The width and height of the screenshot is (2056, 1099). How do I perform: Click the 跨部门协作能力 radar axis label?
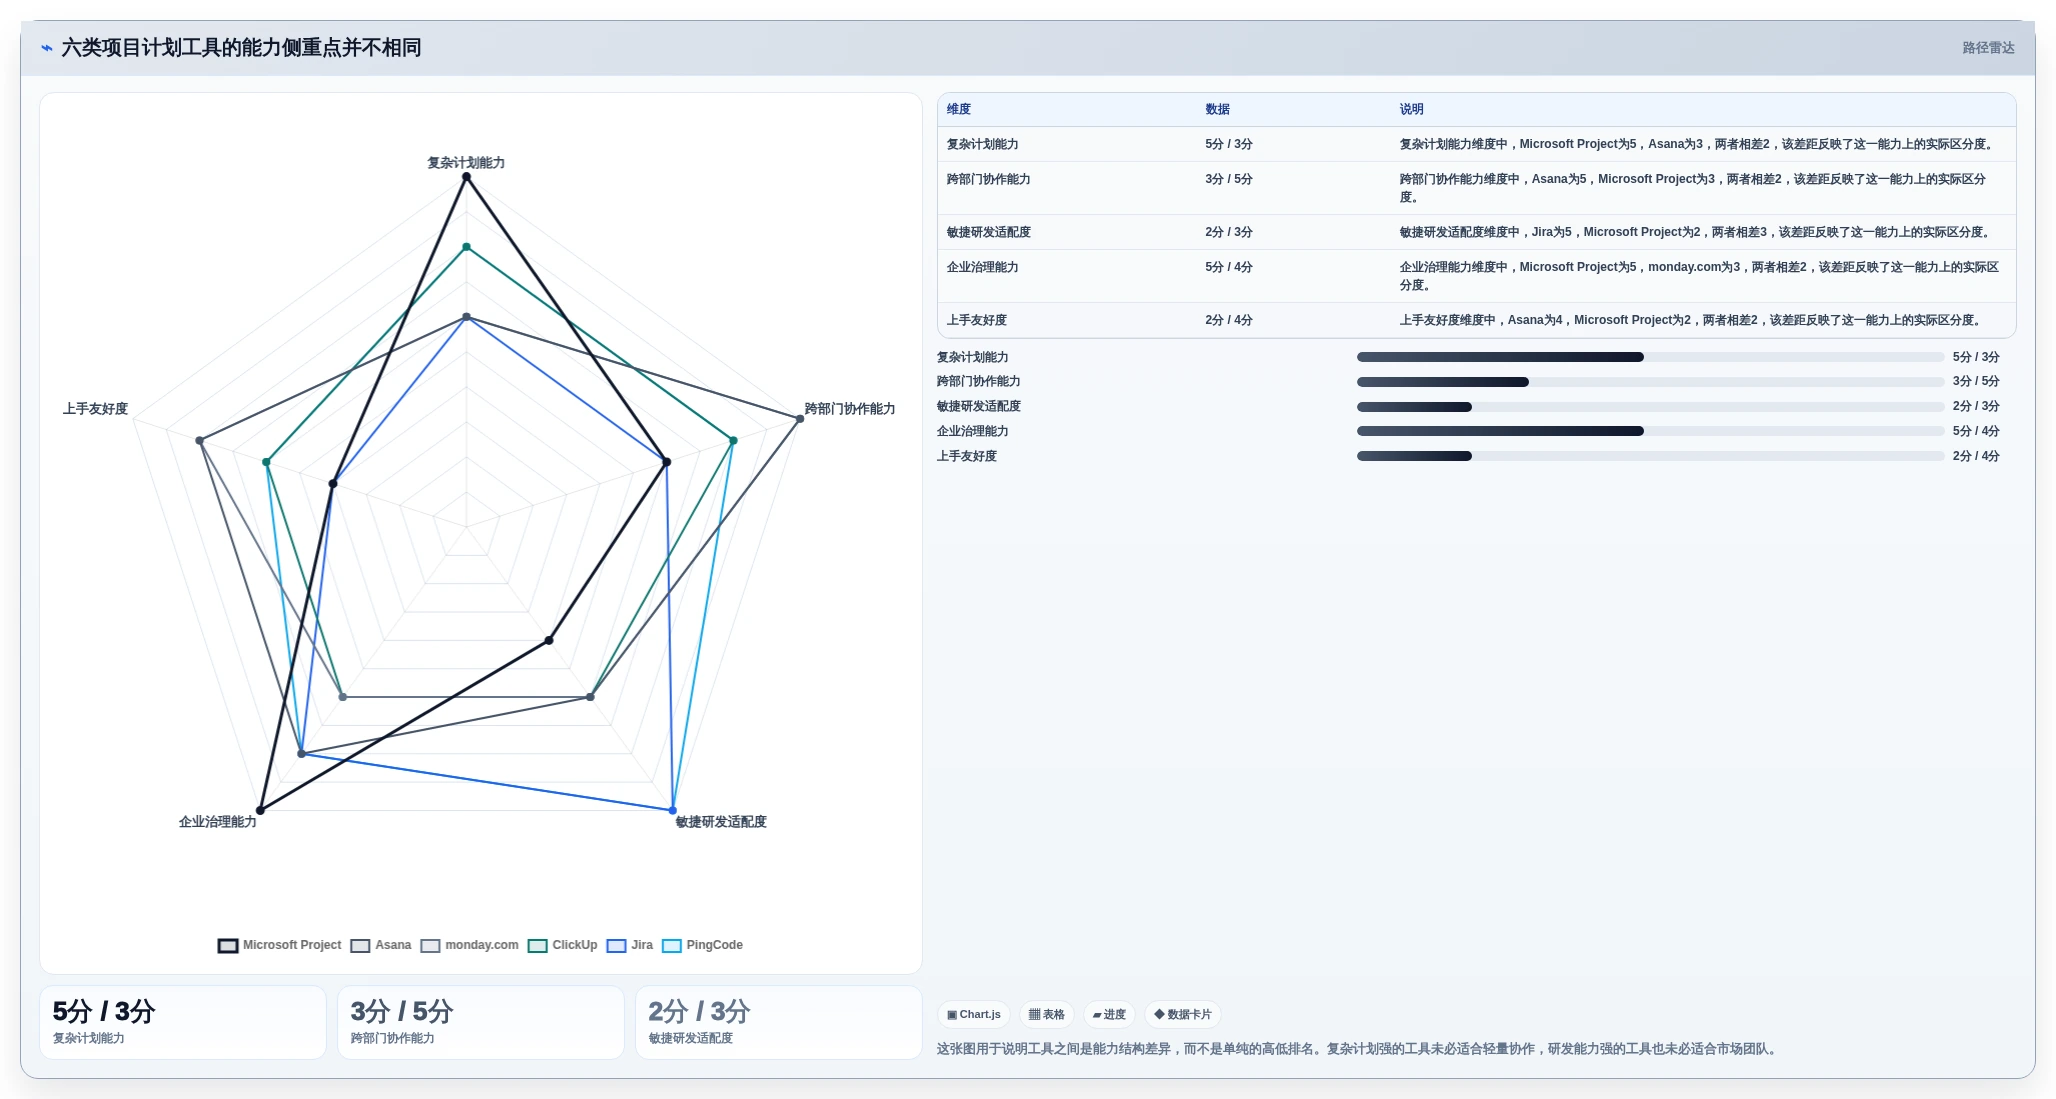(x=850, y=408)
